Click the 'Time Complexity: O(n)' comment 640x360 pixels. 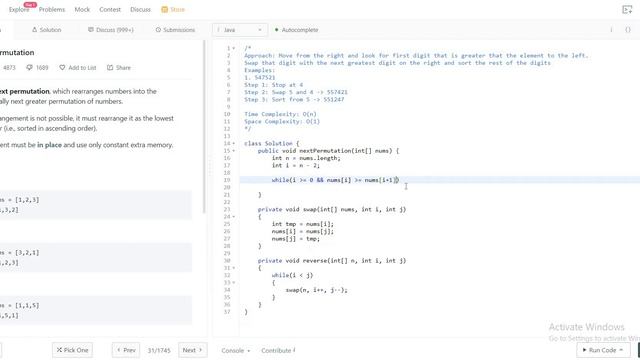tap(280, 114)
